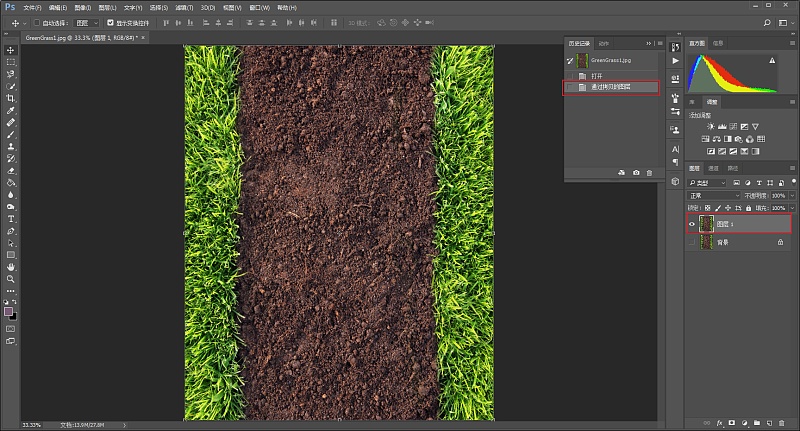This screenshot has width=800, height=431.
Task: Click the foreground color swatch
Action: point(9,312)
